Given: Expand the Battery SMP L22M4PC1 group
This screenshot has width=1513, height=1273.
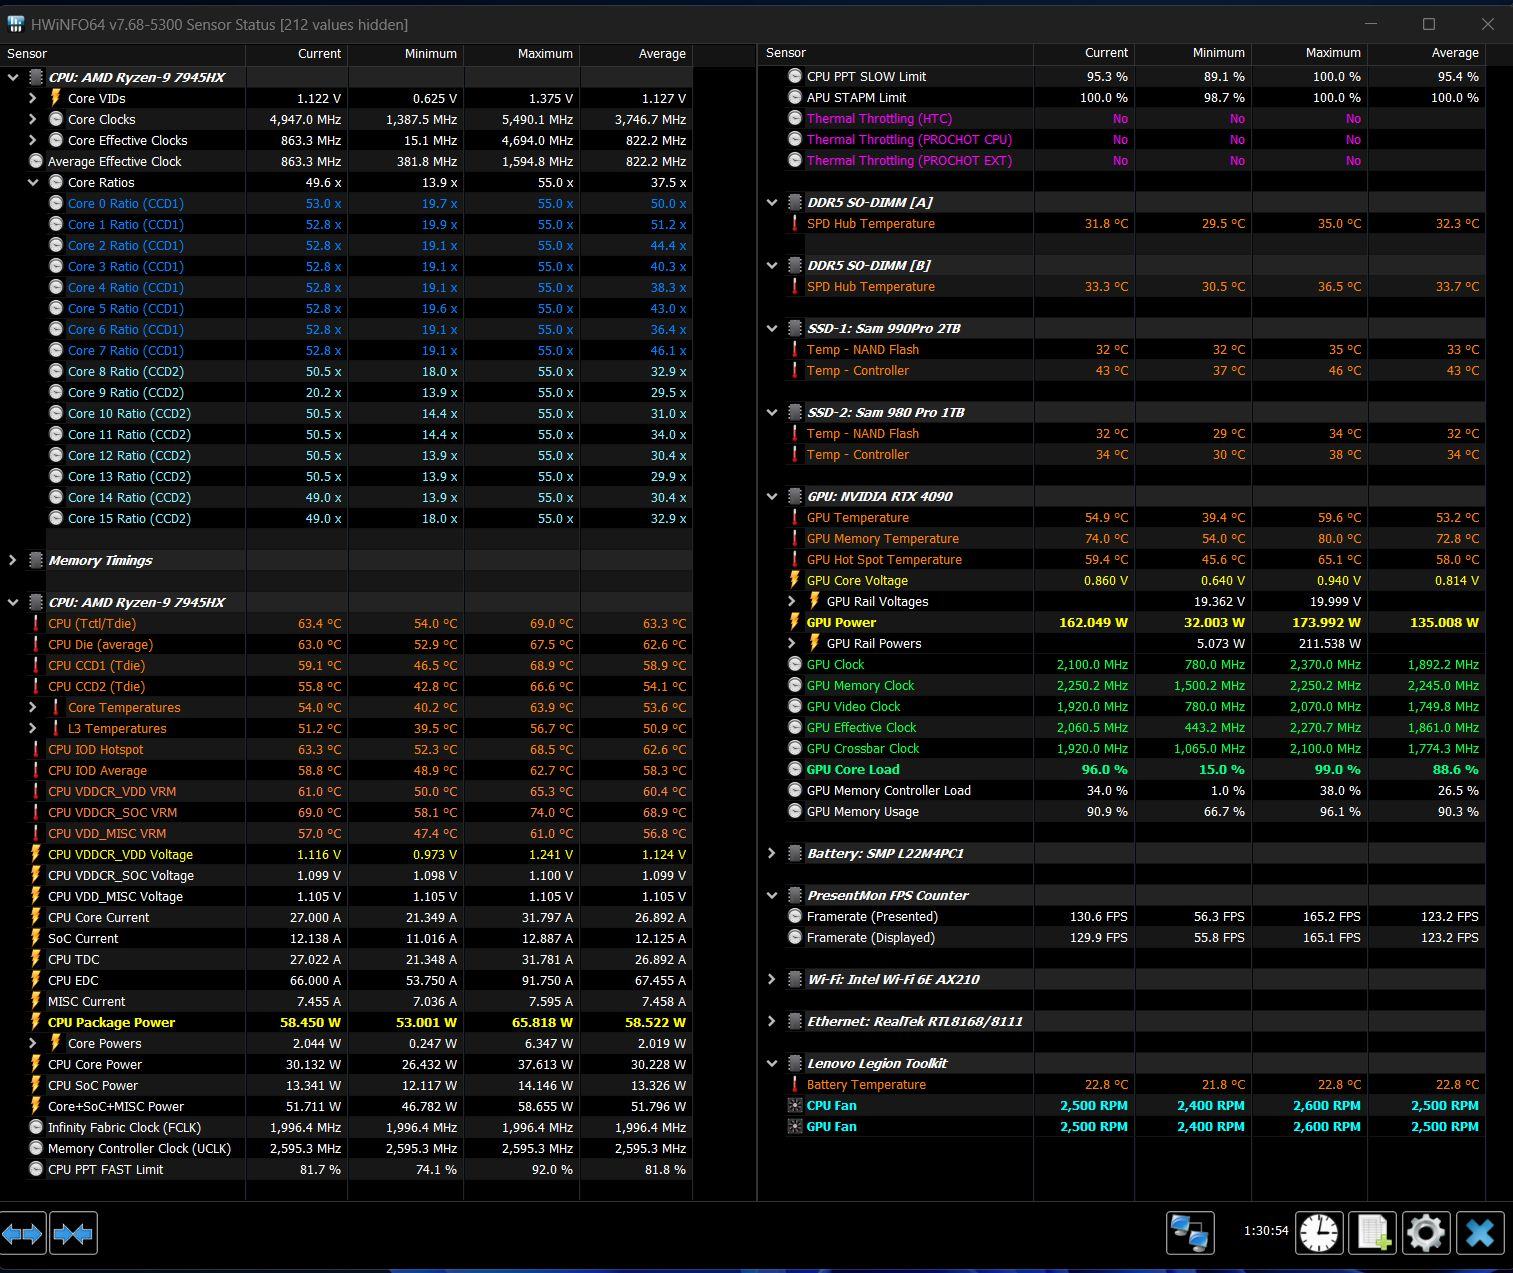Looking at the screenshot, I should pos(772,853).
